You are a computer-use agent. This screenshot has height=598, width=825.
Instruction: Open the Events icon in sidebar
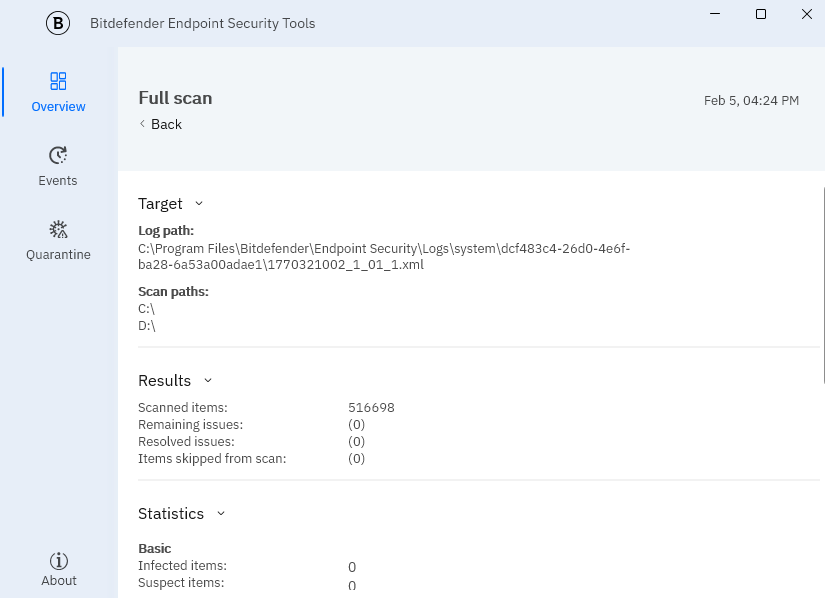(x=58, y=155)
